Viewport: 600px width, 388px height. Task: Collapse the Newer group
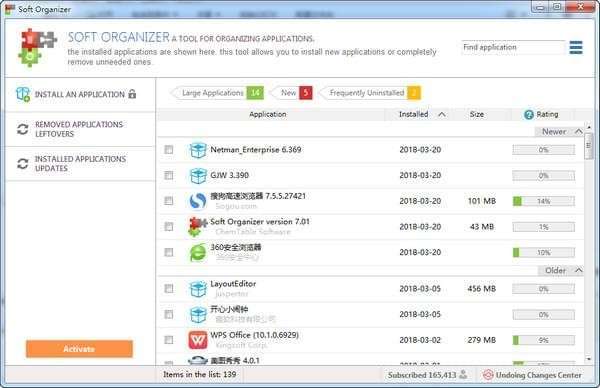coord(579,132)
